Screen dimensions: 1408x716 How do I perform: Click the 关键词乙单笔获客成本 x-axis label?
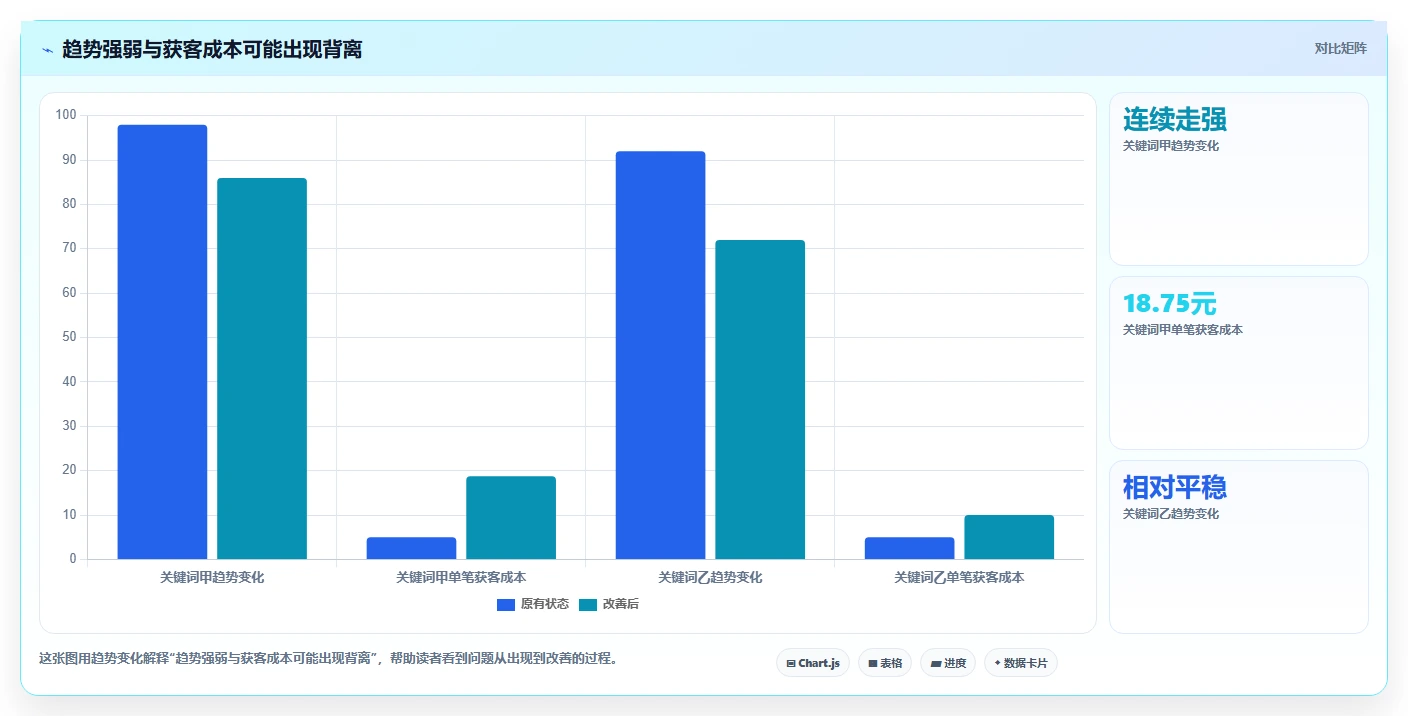pyautogui.click(x=959, y=578)
